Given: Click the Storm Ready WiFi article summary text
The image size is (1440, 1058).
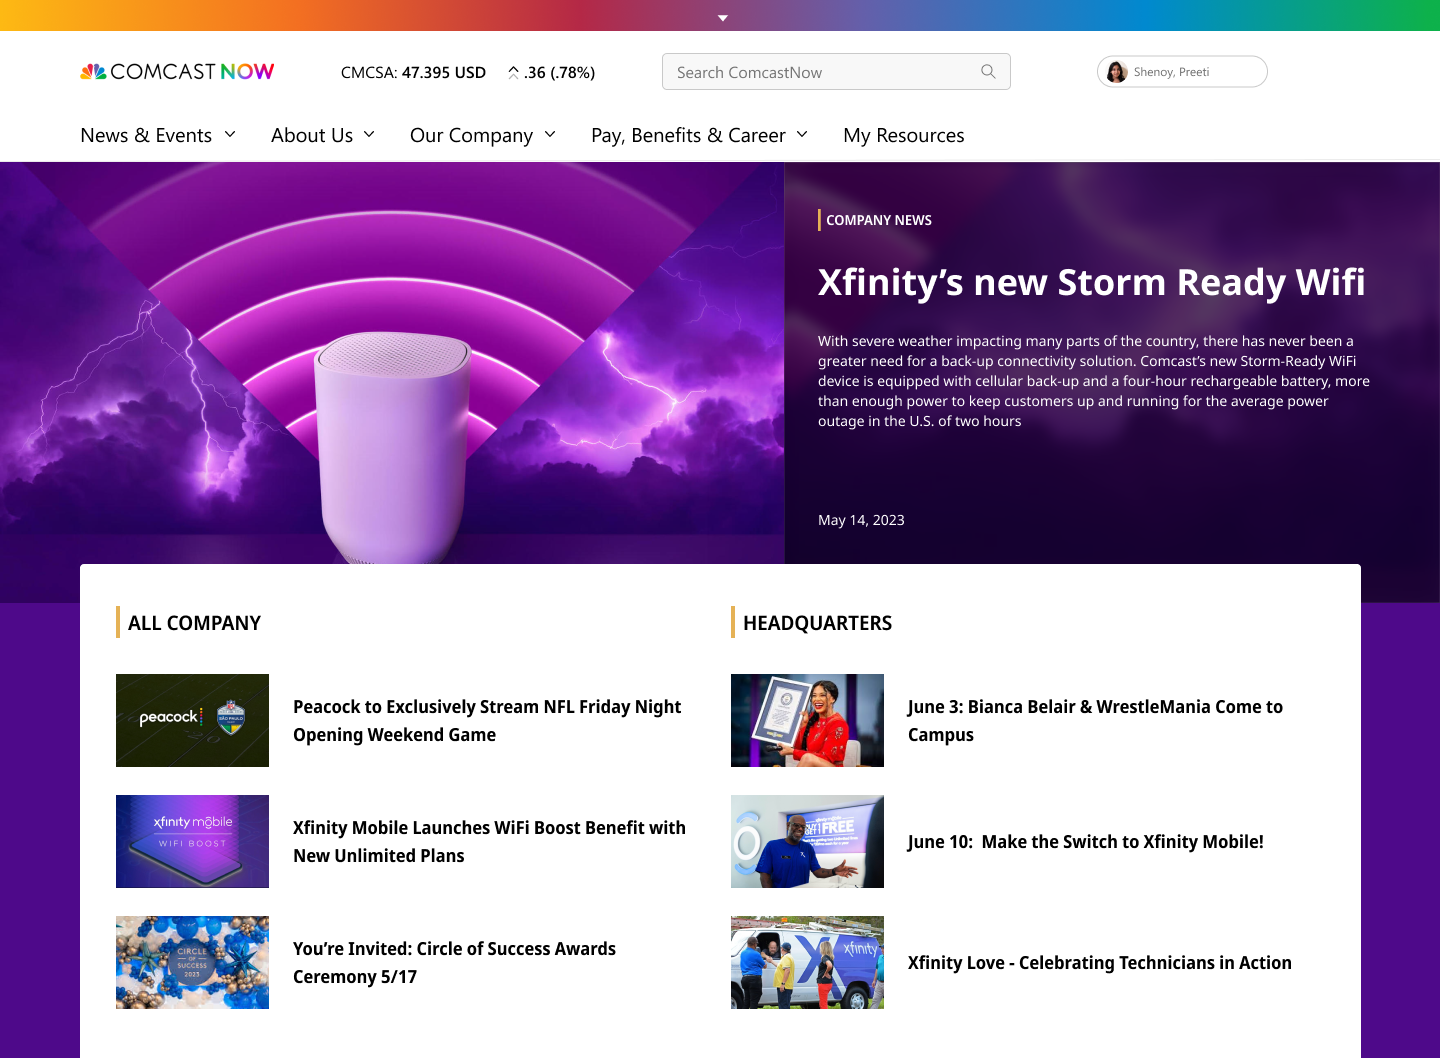Looking at the screenshot, I should (x=1094, y=381).
